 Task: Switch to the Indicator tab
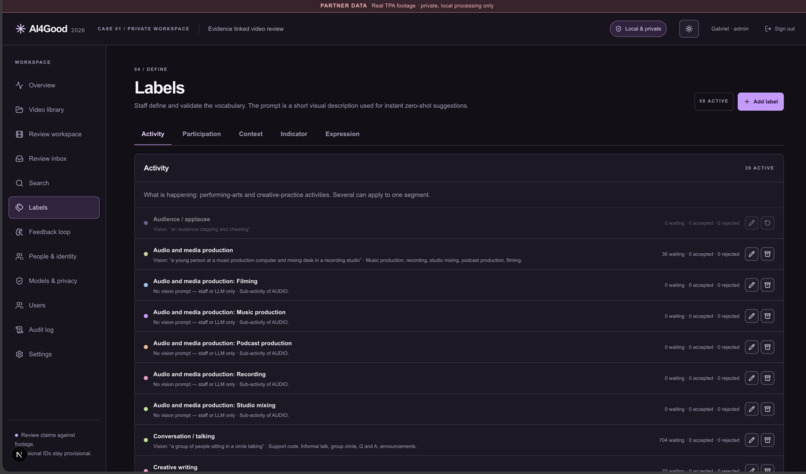click(x=294, y=134)
